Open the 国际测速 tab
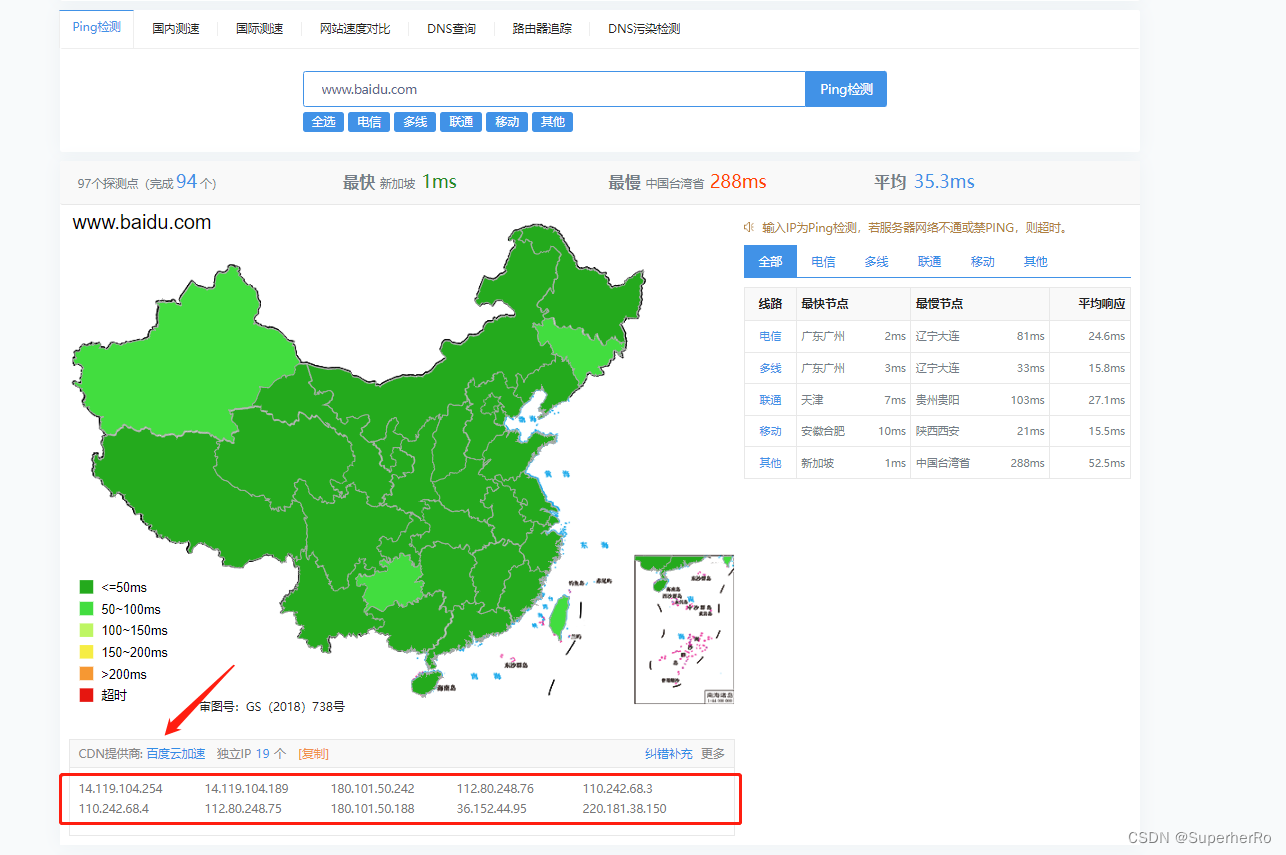The width and height of the screenshot is (1286, 855). tap(258, 29)
